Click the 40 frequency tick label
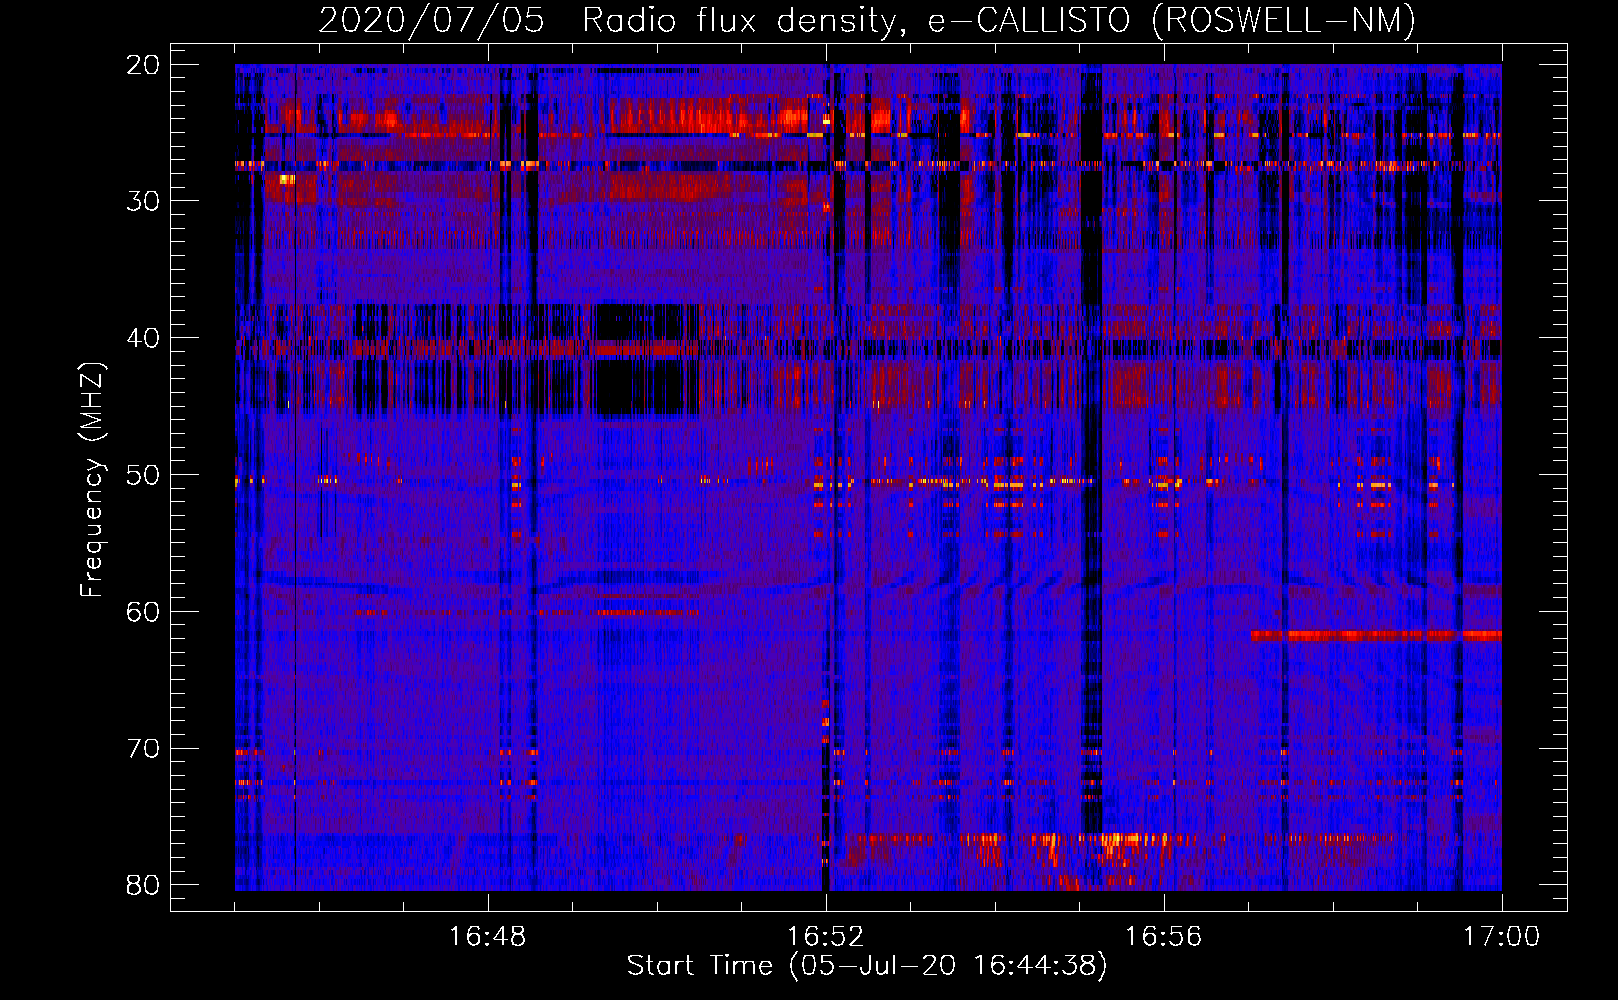The height and width of the screenshot is (1000, 1618). (144, 338)
